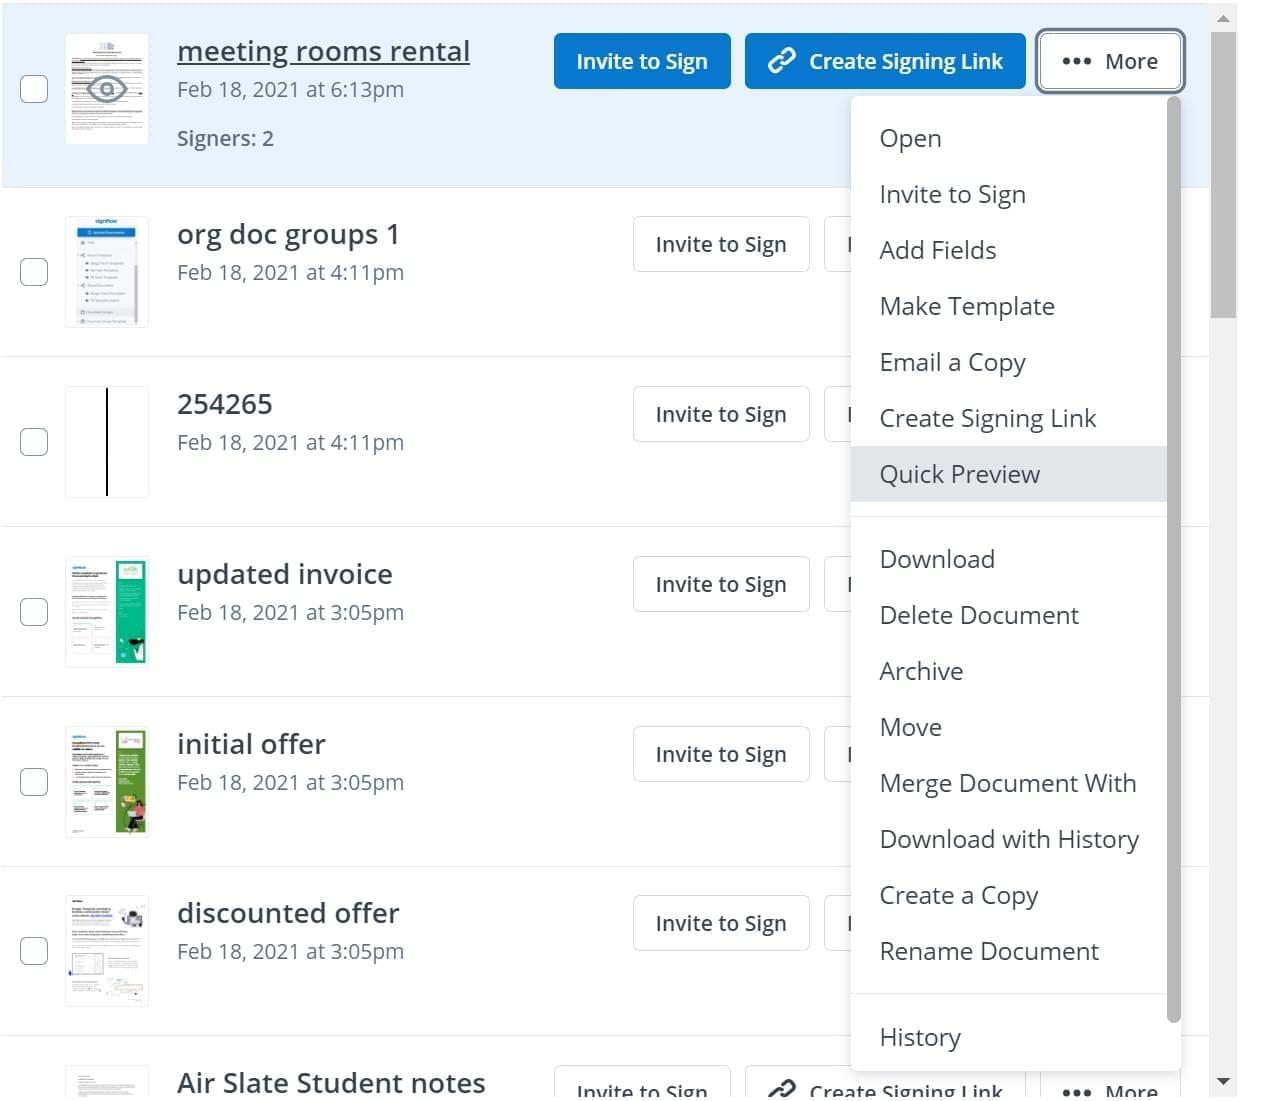Viewport: 1268px width, 1101px height.
Task: Choose Download with History menu option
Action: (x=1008, y=839)
